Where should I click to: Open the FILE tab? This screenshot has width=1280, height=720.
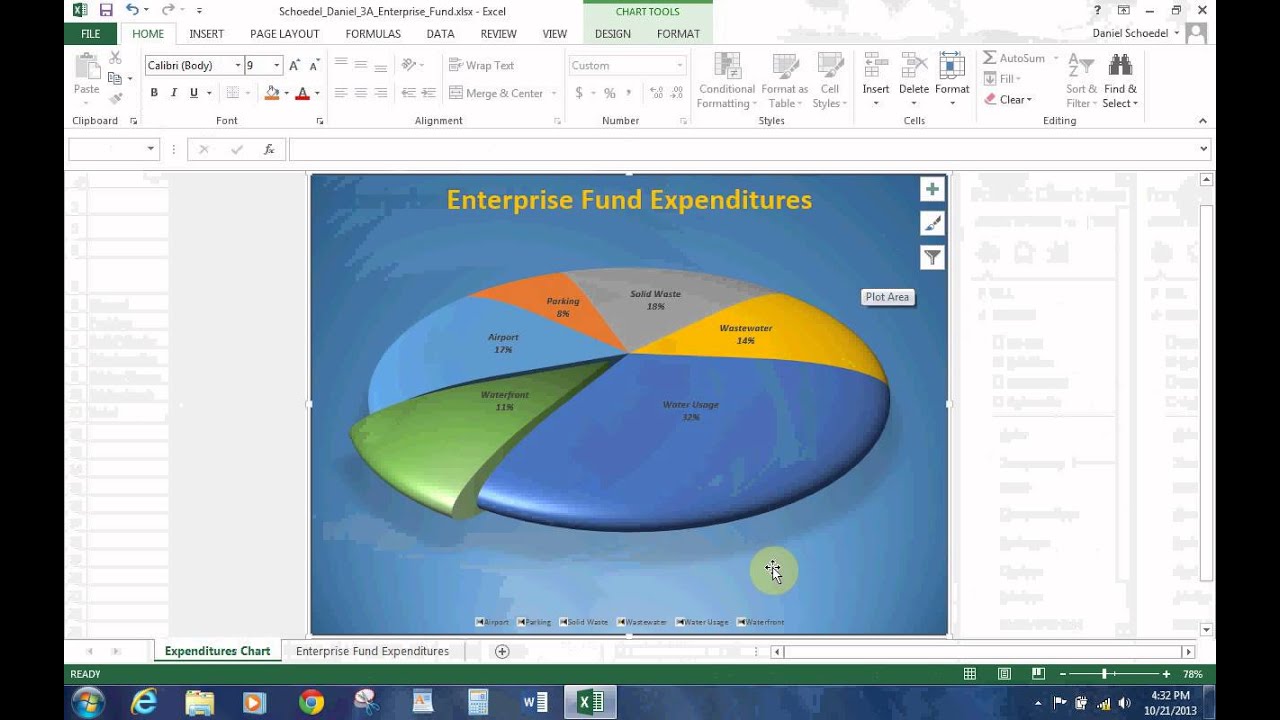point(90,33)
